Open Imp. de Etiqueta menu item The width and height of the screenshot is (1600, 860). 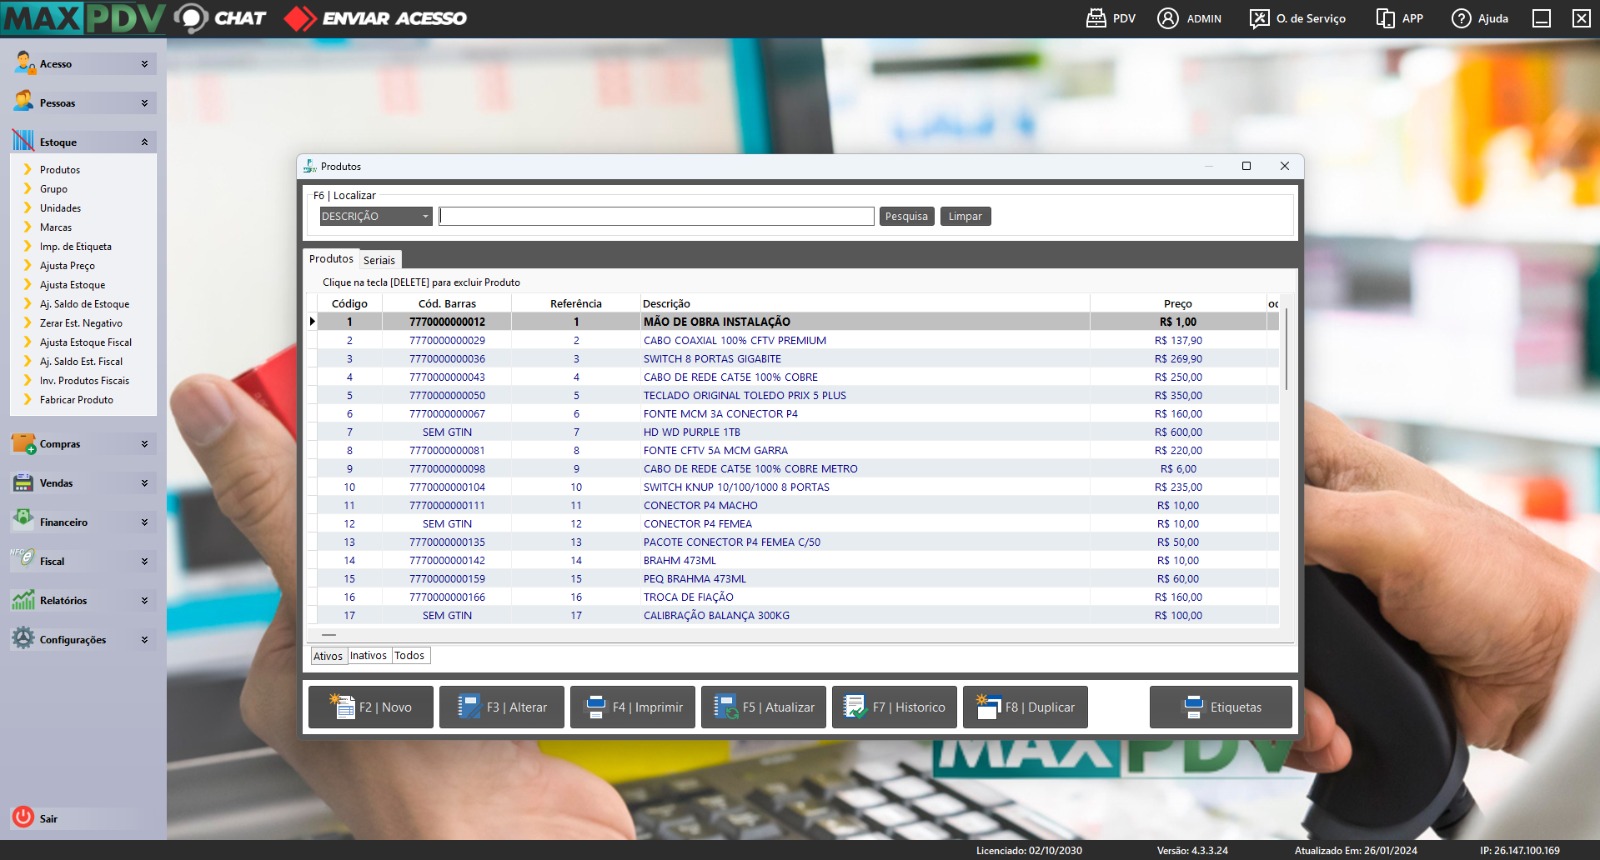coord(76,247)
